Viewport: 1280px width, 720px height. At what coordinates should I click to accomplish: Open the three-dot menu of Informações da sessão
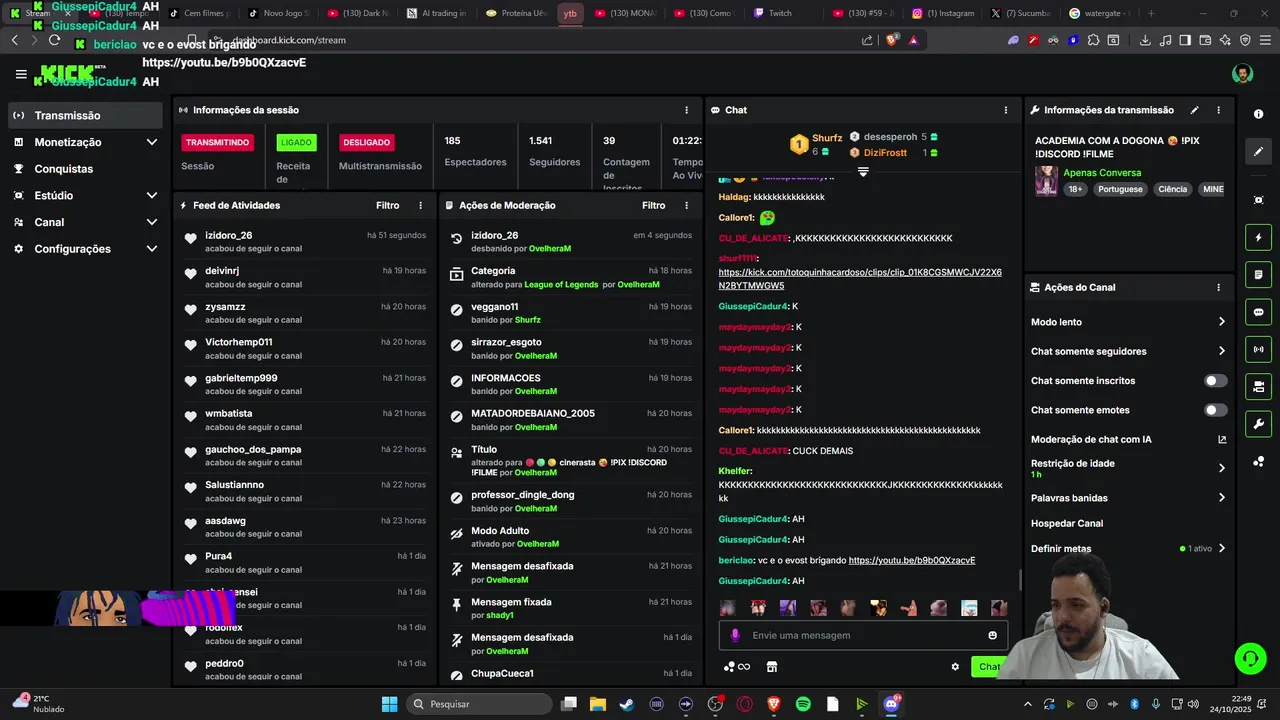click(x=686, y=110)
